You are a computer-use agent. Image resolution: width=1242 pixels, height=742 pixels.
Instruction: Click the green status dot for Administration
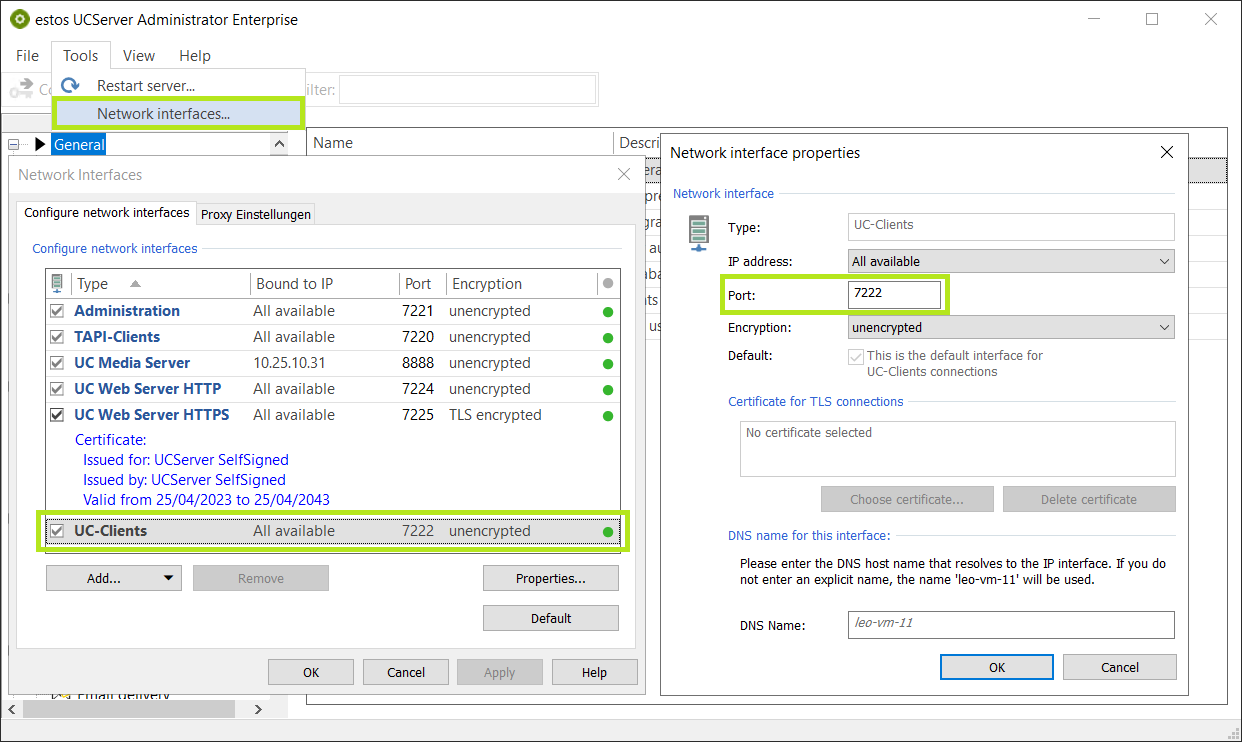click(608, 312)
